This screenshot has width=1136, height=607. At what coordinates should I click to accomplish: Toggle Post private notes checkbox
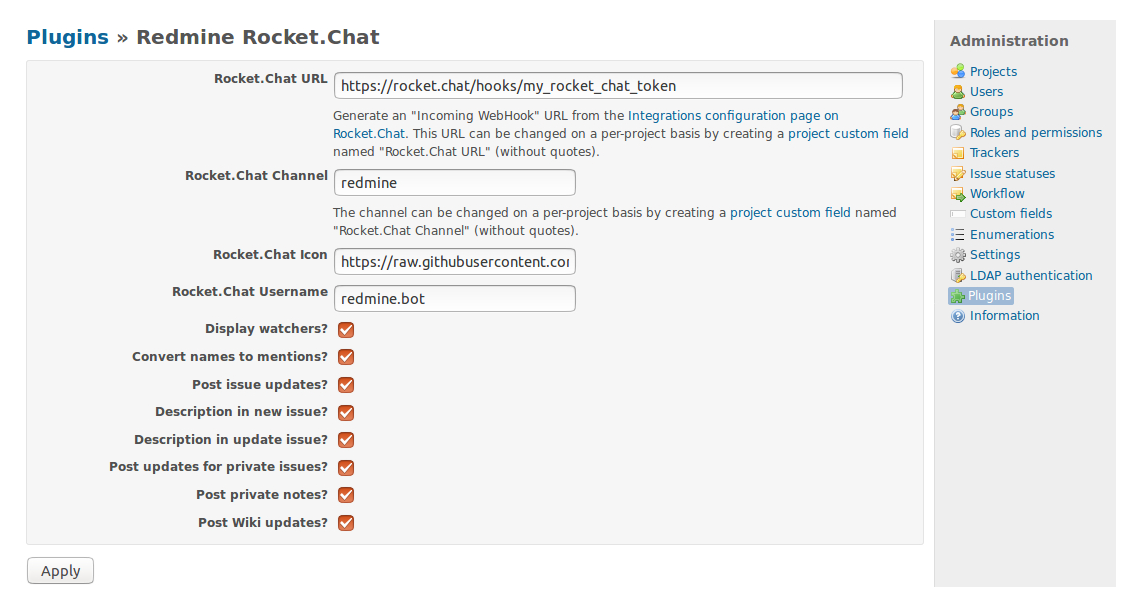pyautogui.click(x=346, y=495)
